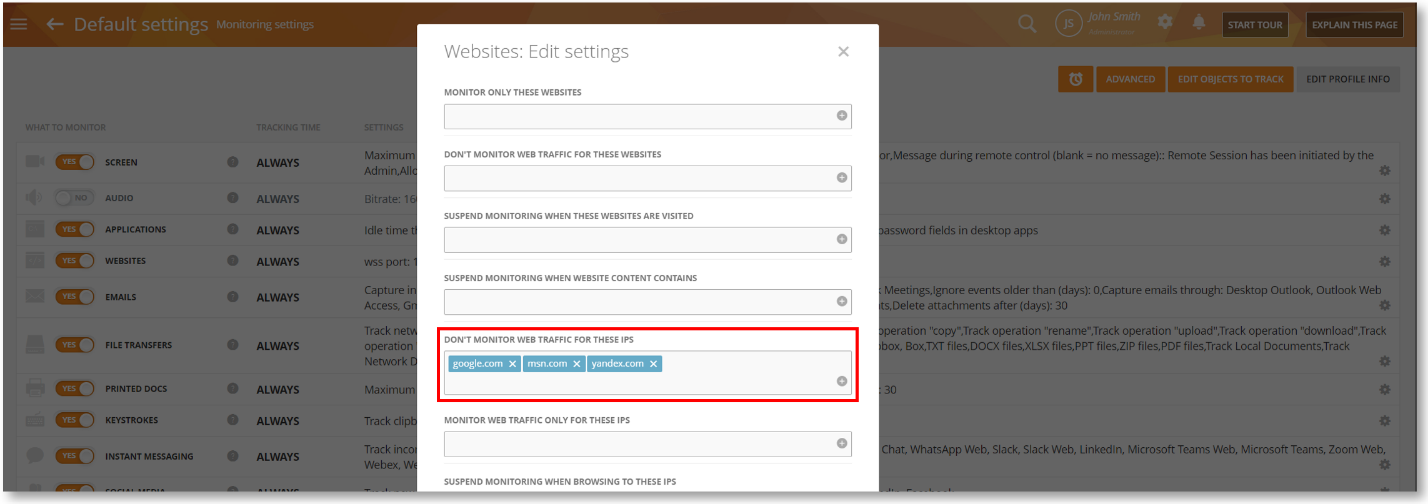The image size is (1428, 504).
Task: Add entry to Suspend When Websites Visited
Action: (x=842, y=240)
